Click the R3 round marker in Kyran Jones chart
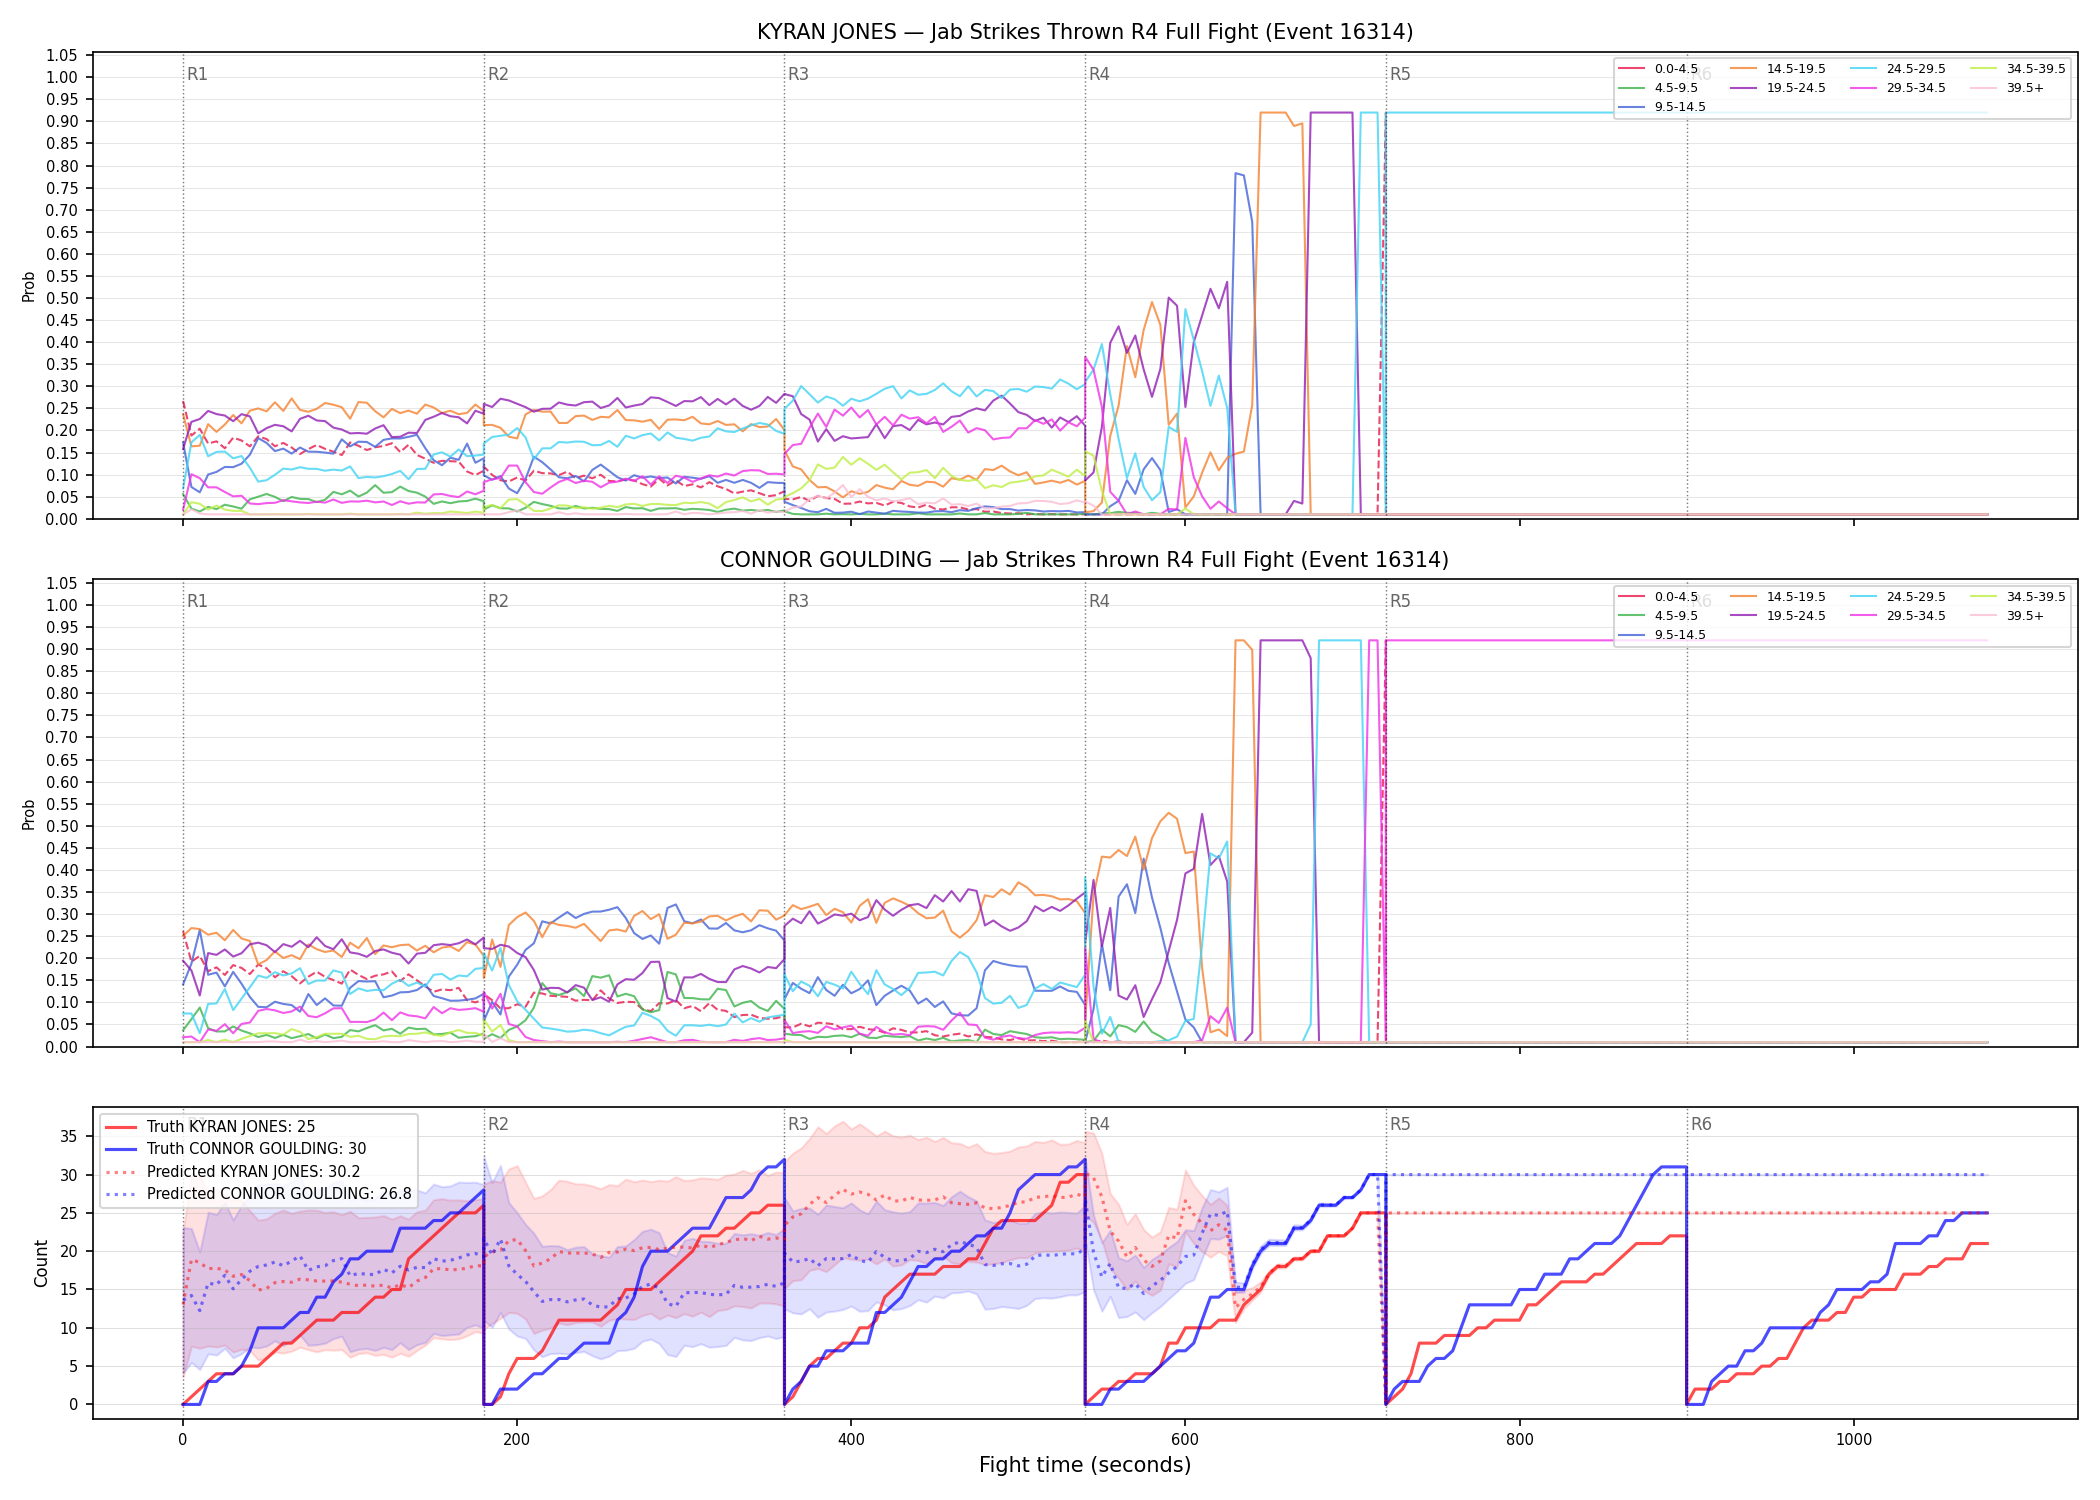The image size is (2100, 1500). click(798, 74)
